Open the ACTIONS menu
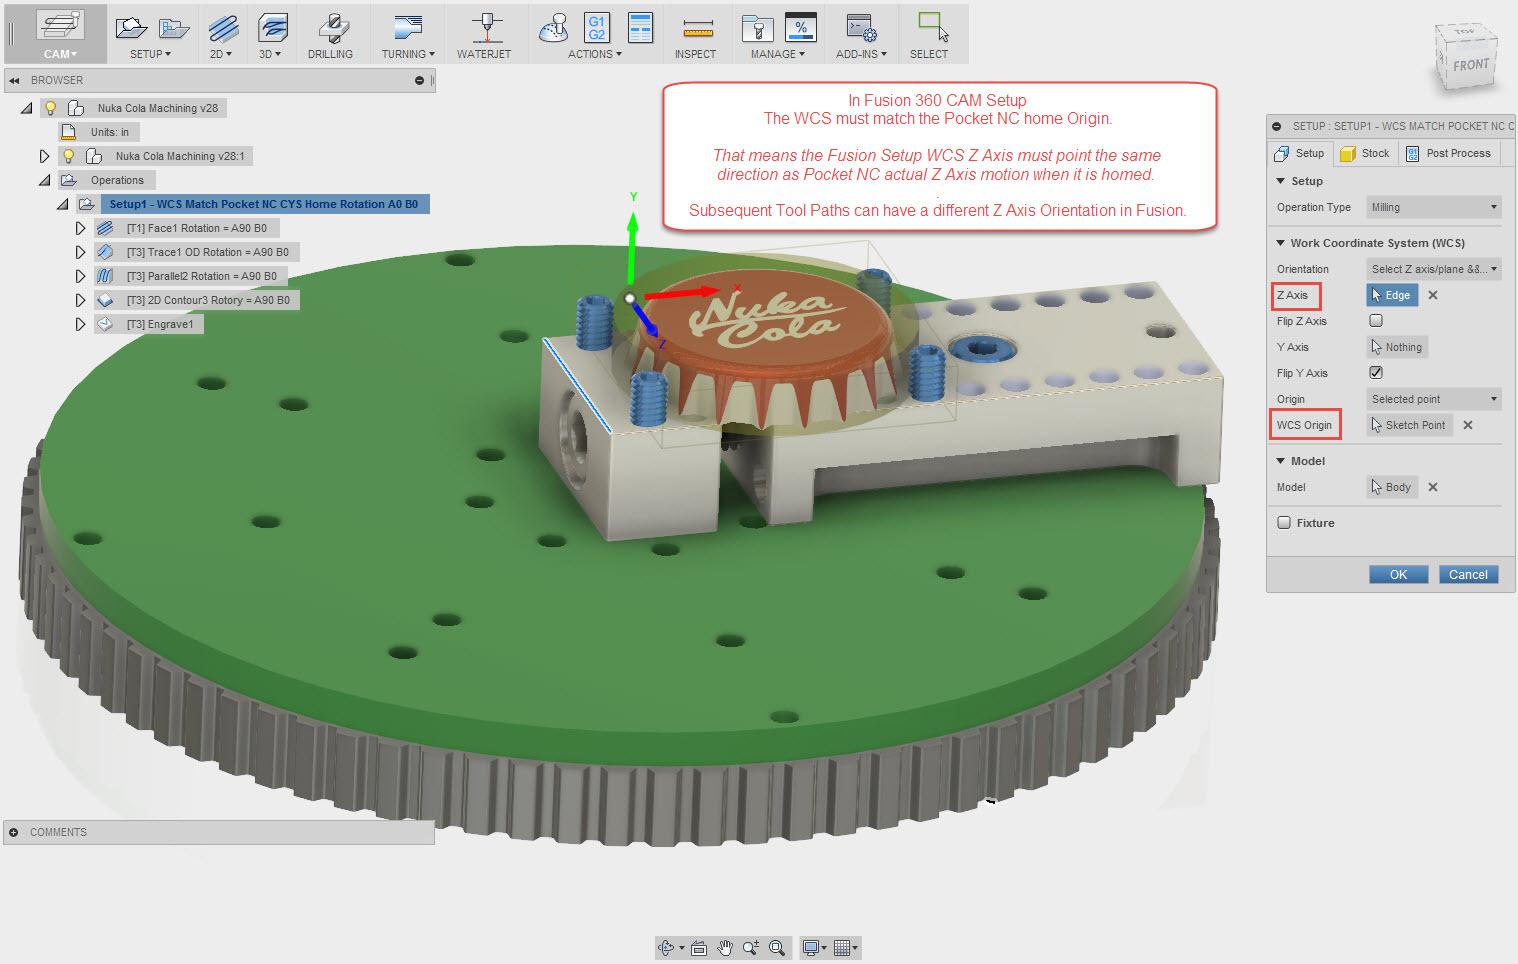The width and height of the screenshot is (1518, 964). (595, 54)
